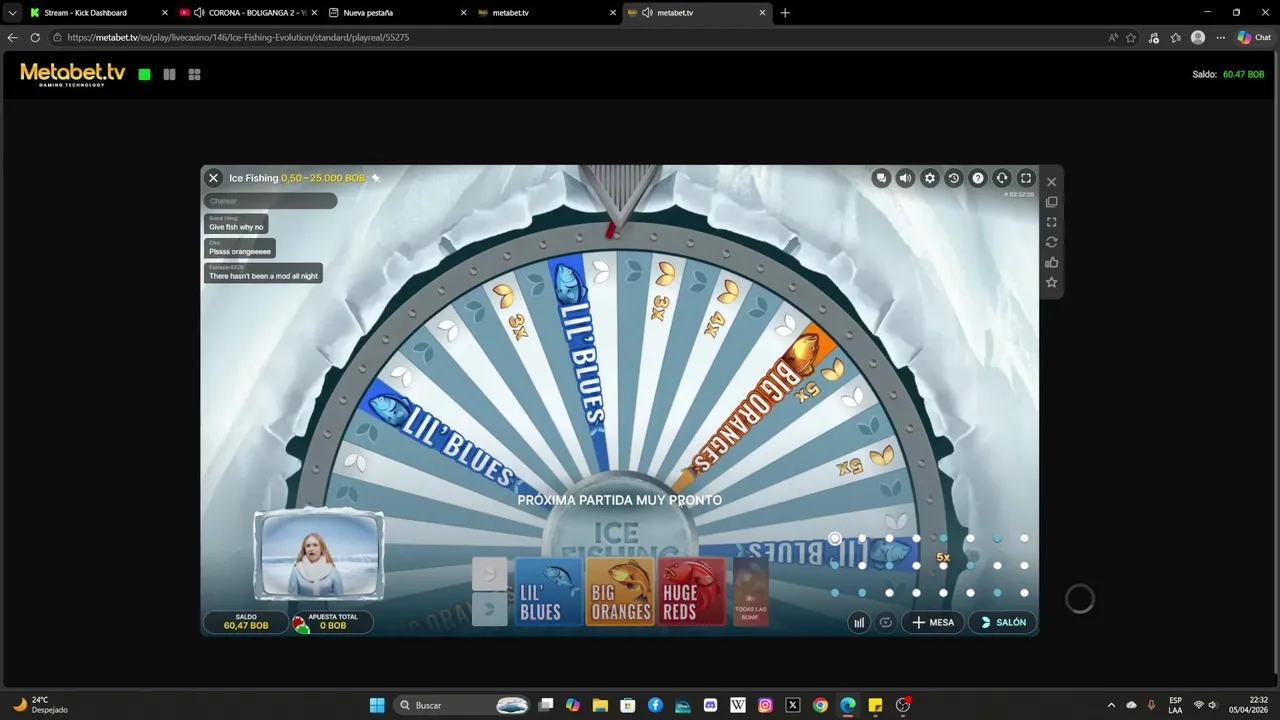This screenshot has width=1280, height=720.
Task: Open the help question mark icon
Action: point(978,178)
